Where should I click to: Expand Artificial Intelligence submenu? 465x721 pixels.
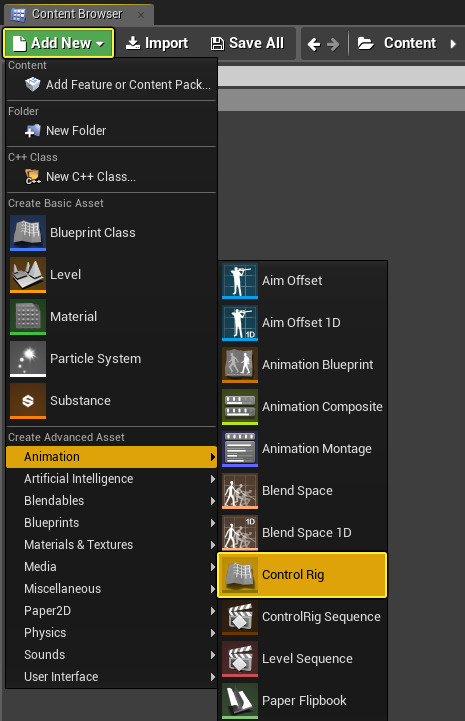[111, 479]
